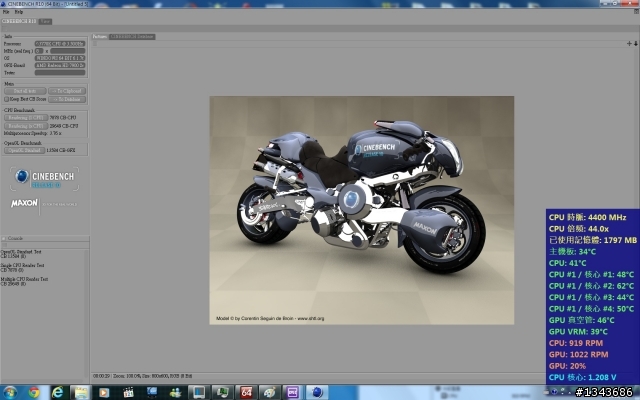Screen dimensions: 640x400
Task: Switch to the green network monitor taskbar app
Action: [x=222, y=393]
